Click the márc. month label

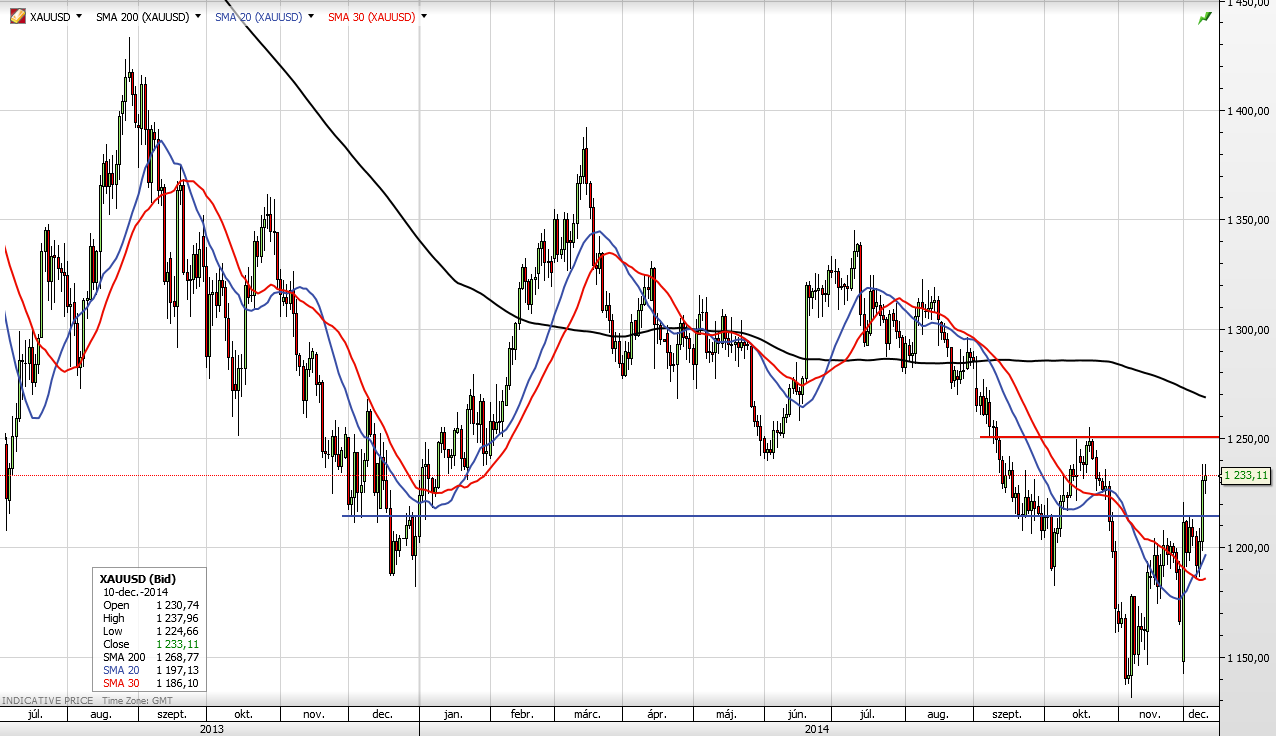click(587, 715)
